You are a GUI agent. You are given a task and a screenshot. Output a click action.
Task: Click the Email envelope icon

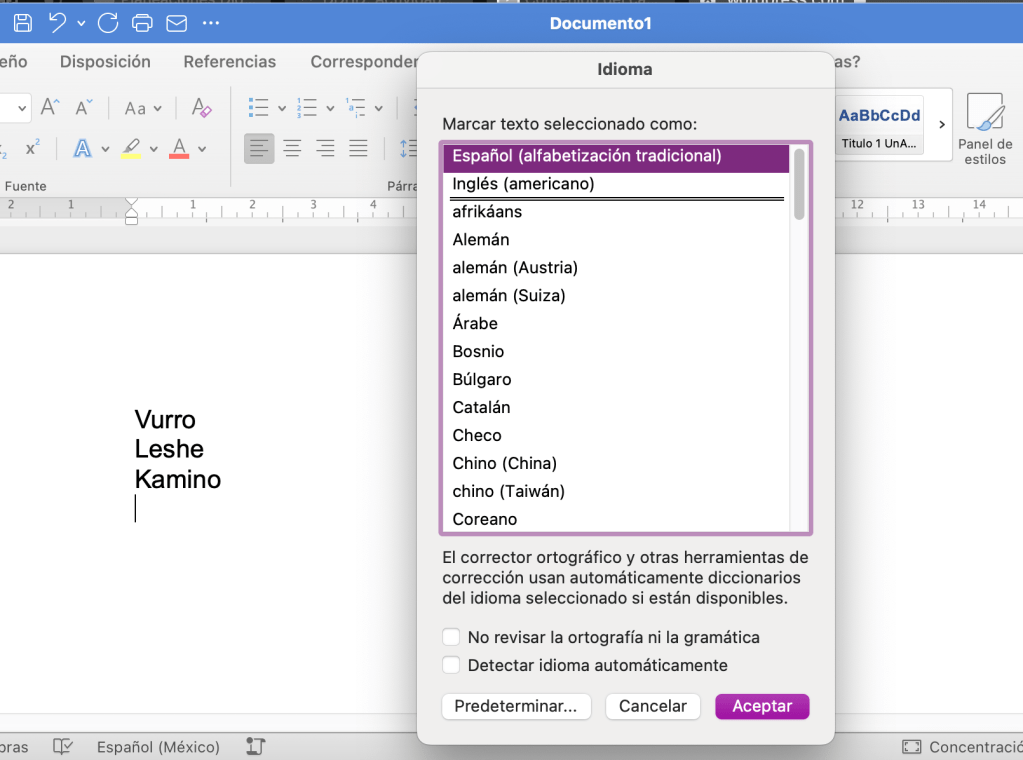pos(176,22)
